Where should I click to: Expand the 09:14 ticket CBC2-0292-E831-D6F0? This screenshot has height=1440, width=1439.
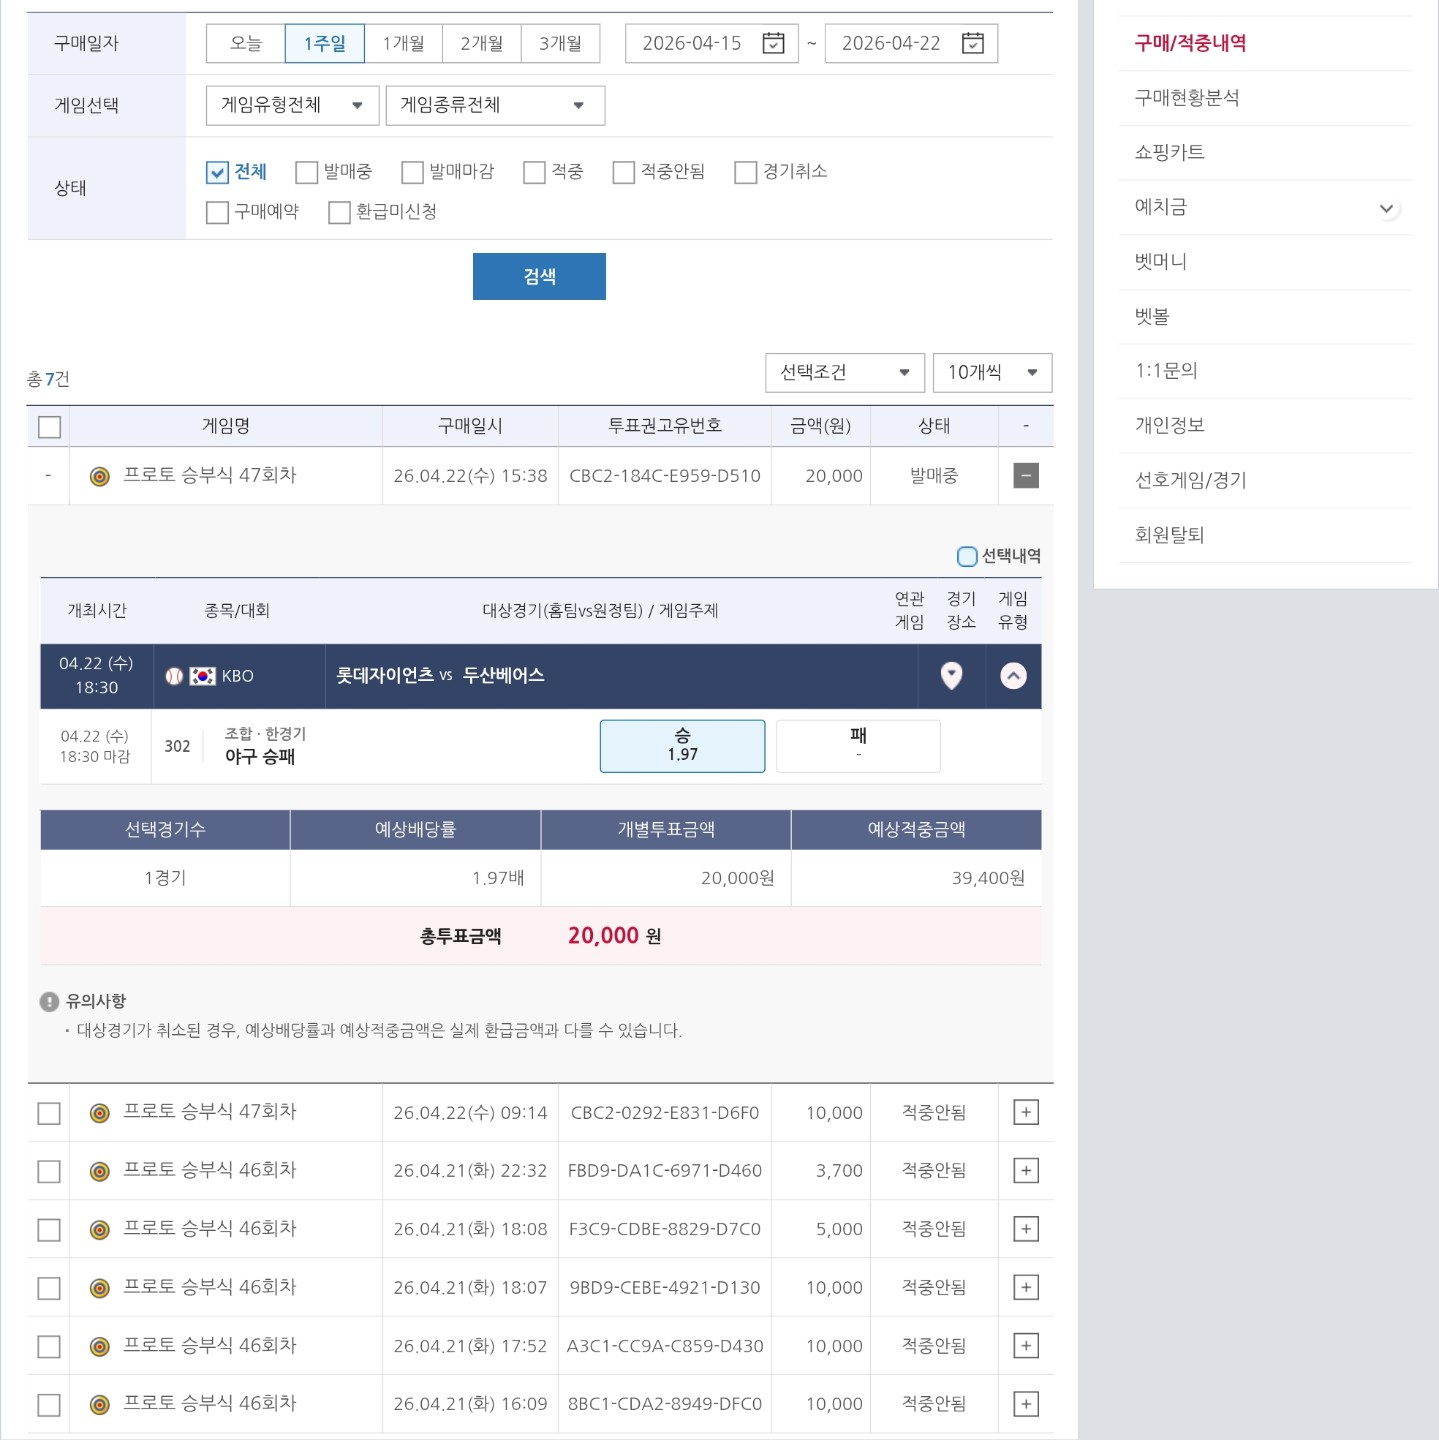coord(1026,1112)
